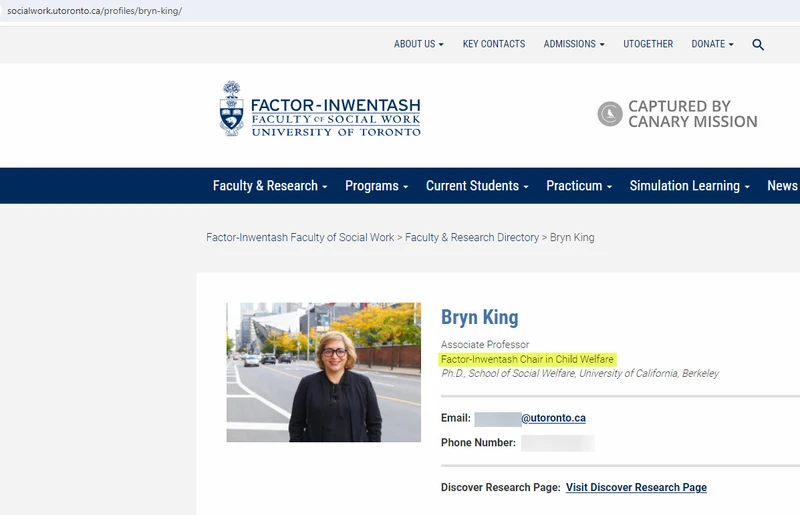Go to the Faculty & Research Directory breadcrumb
800x515 pixels.
(472, 238)
